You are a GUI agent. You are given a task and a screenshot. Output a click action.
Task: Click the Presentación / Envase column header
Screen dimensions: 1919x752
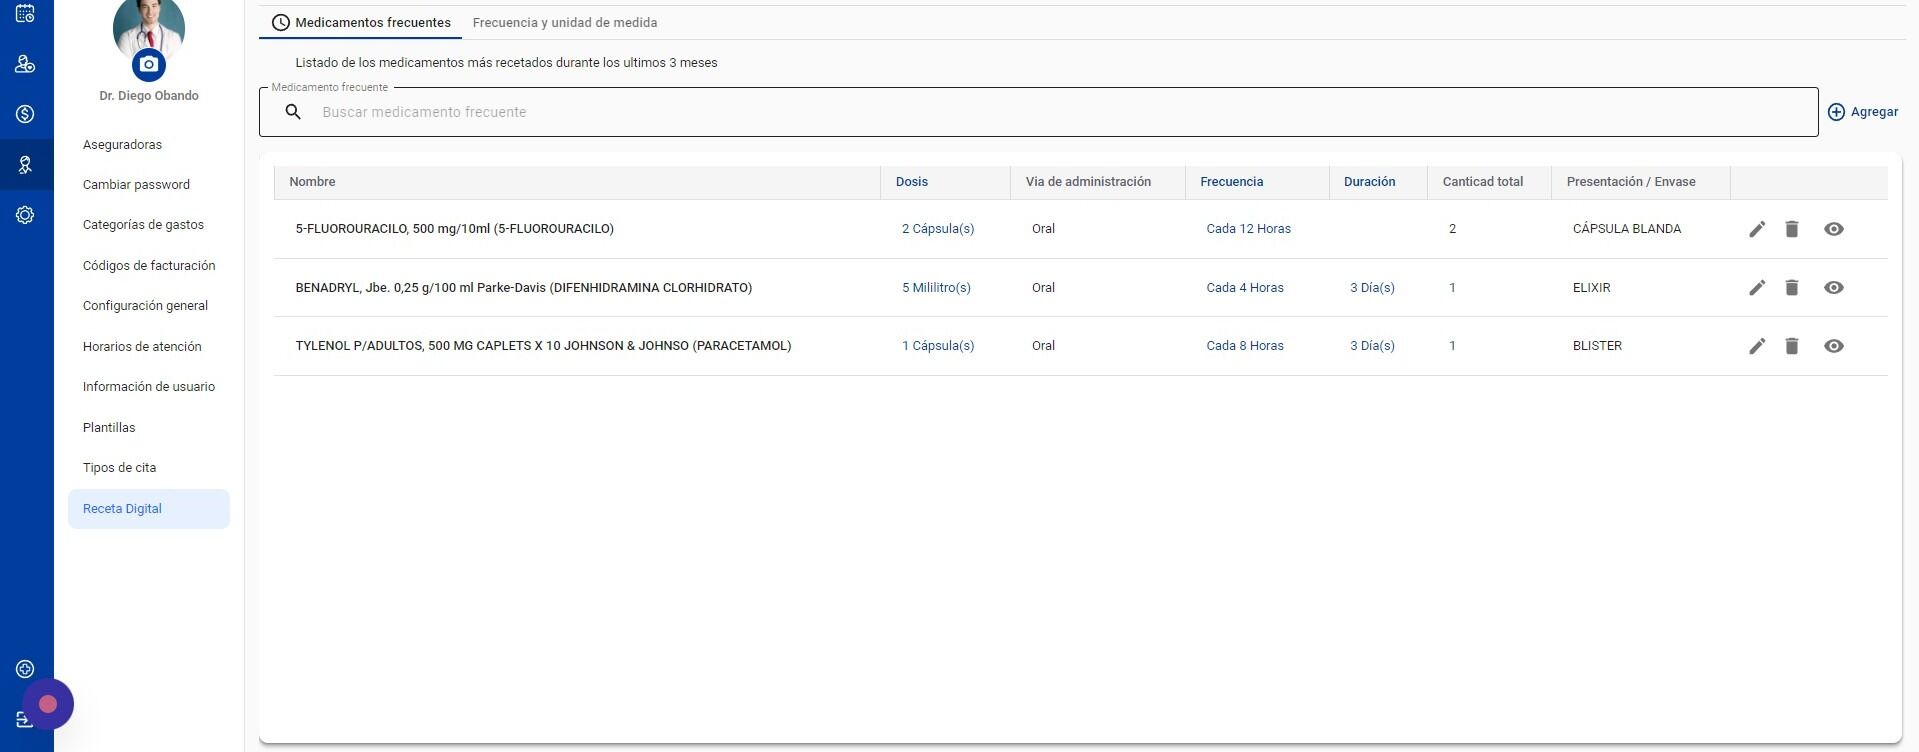click(1631, 182)
